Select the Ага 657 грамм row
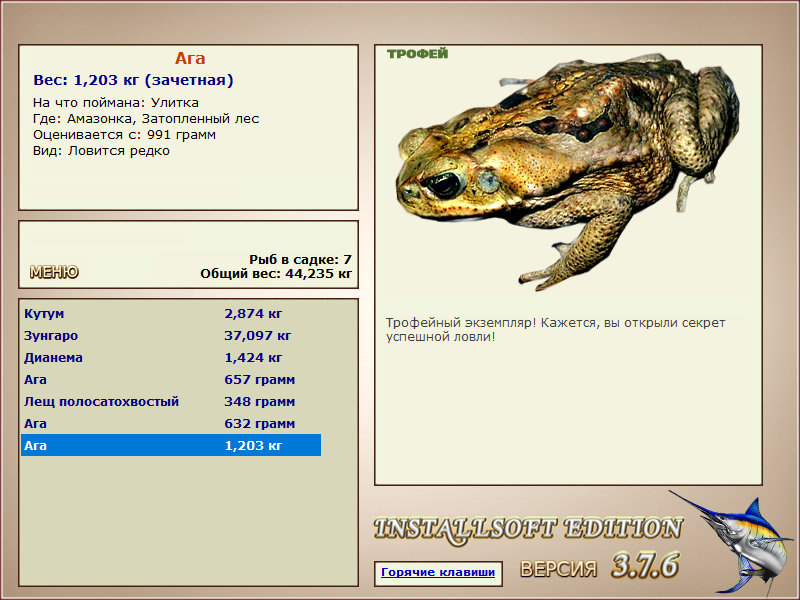 [171, 379]
